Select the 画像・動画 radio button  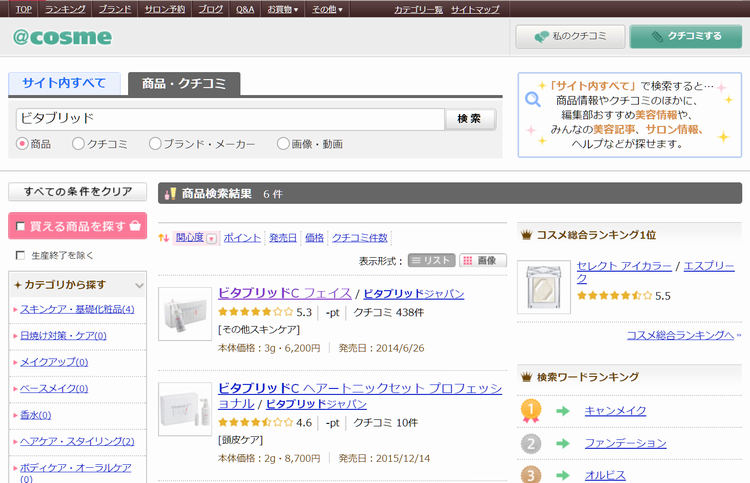tap(283, 143)
